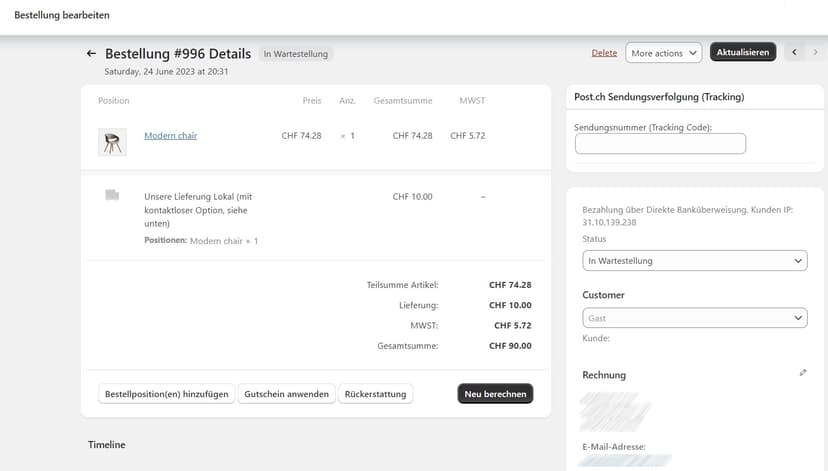Open the More actions dropdown

(664, 53)
